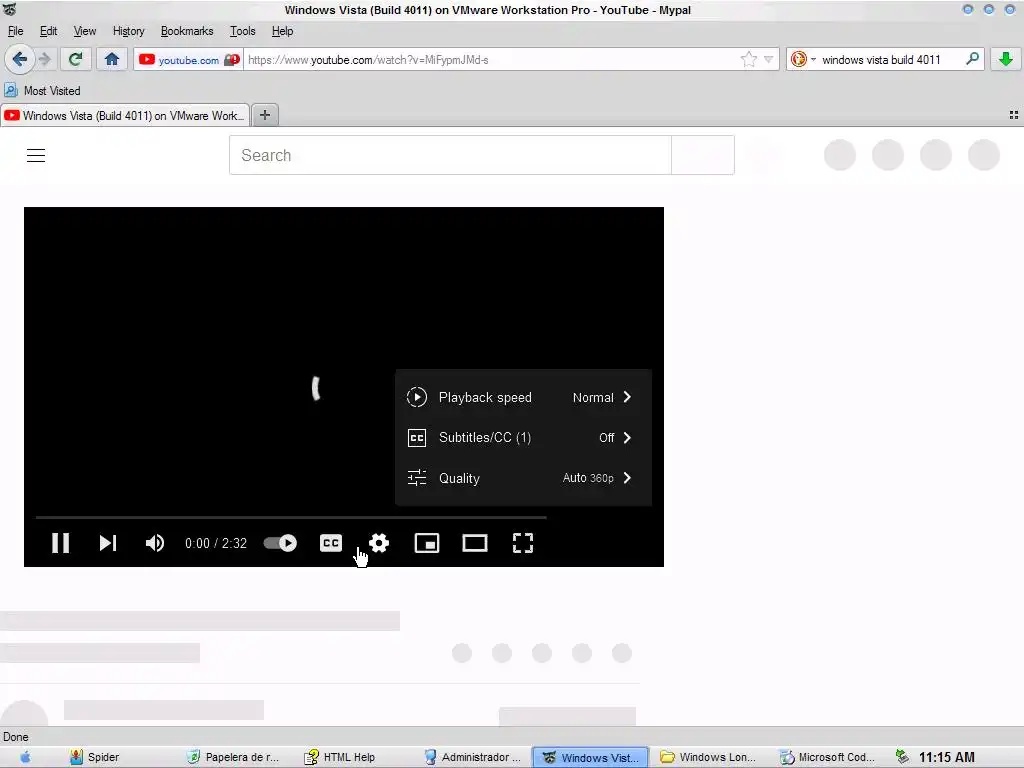Click the Mypal raccoon icon in title bar
Screen dimensions: 1024x768
coord(9,9)
